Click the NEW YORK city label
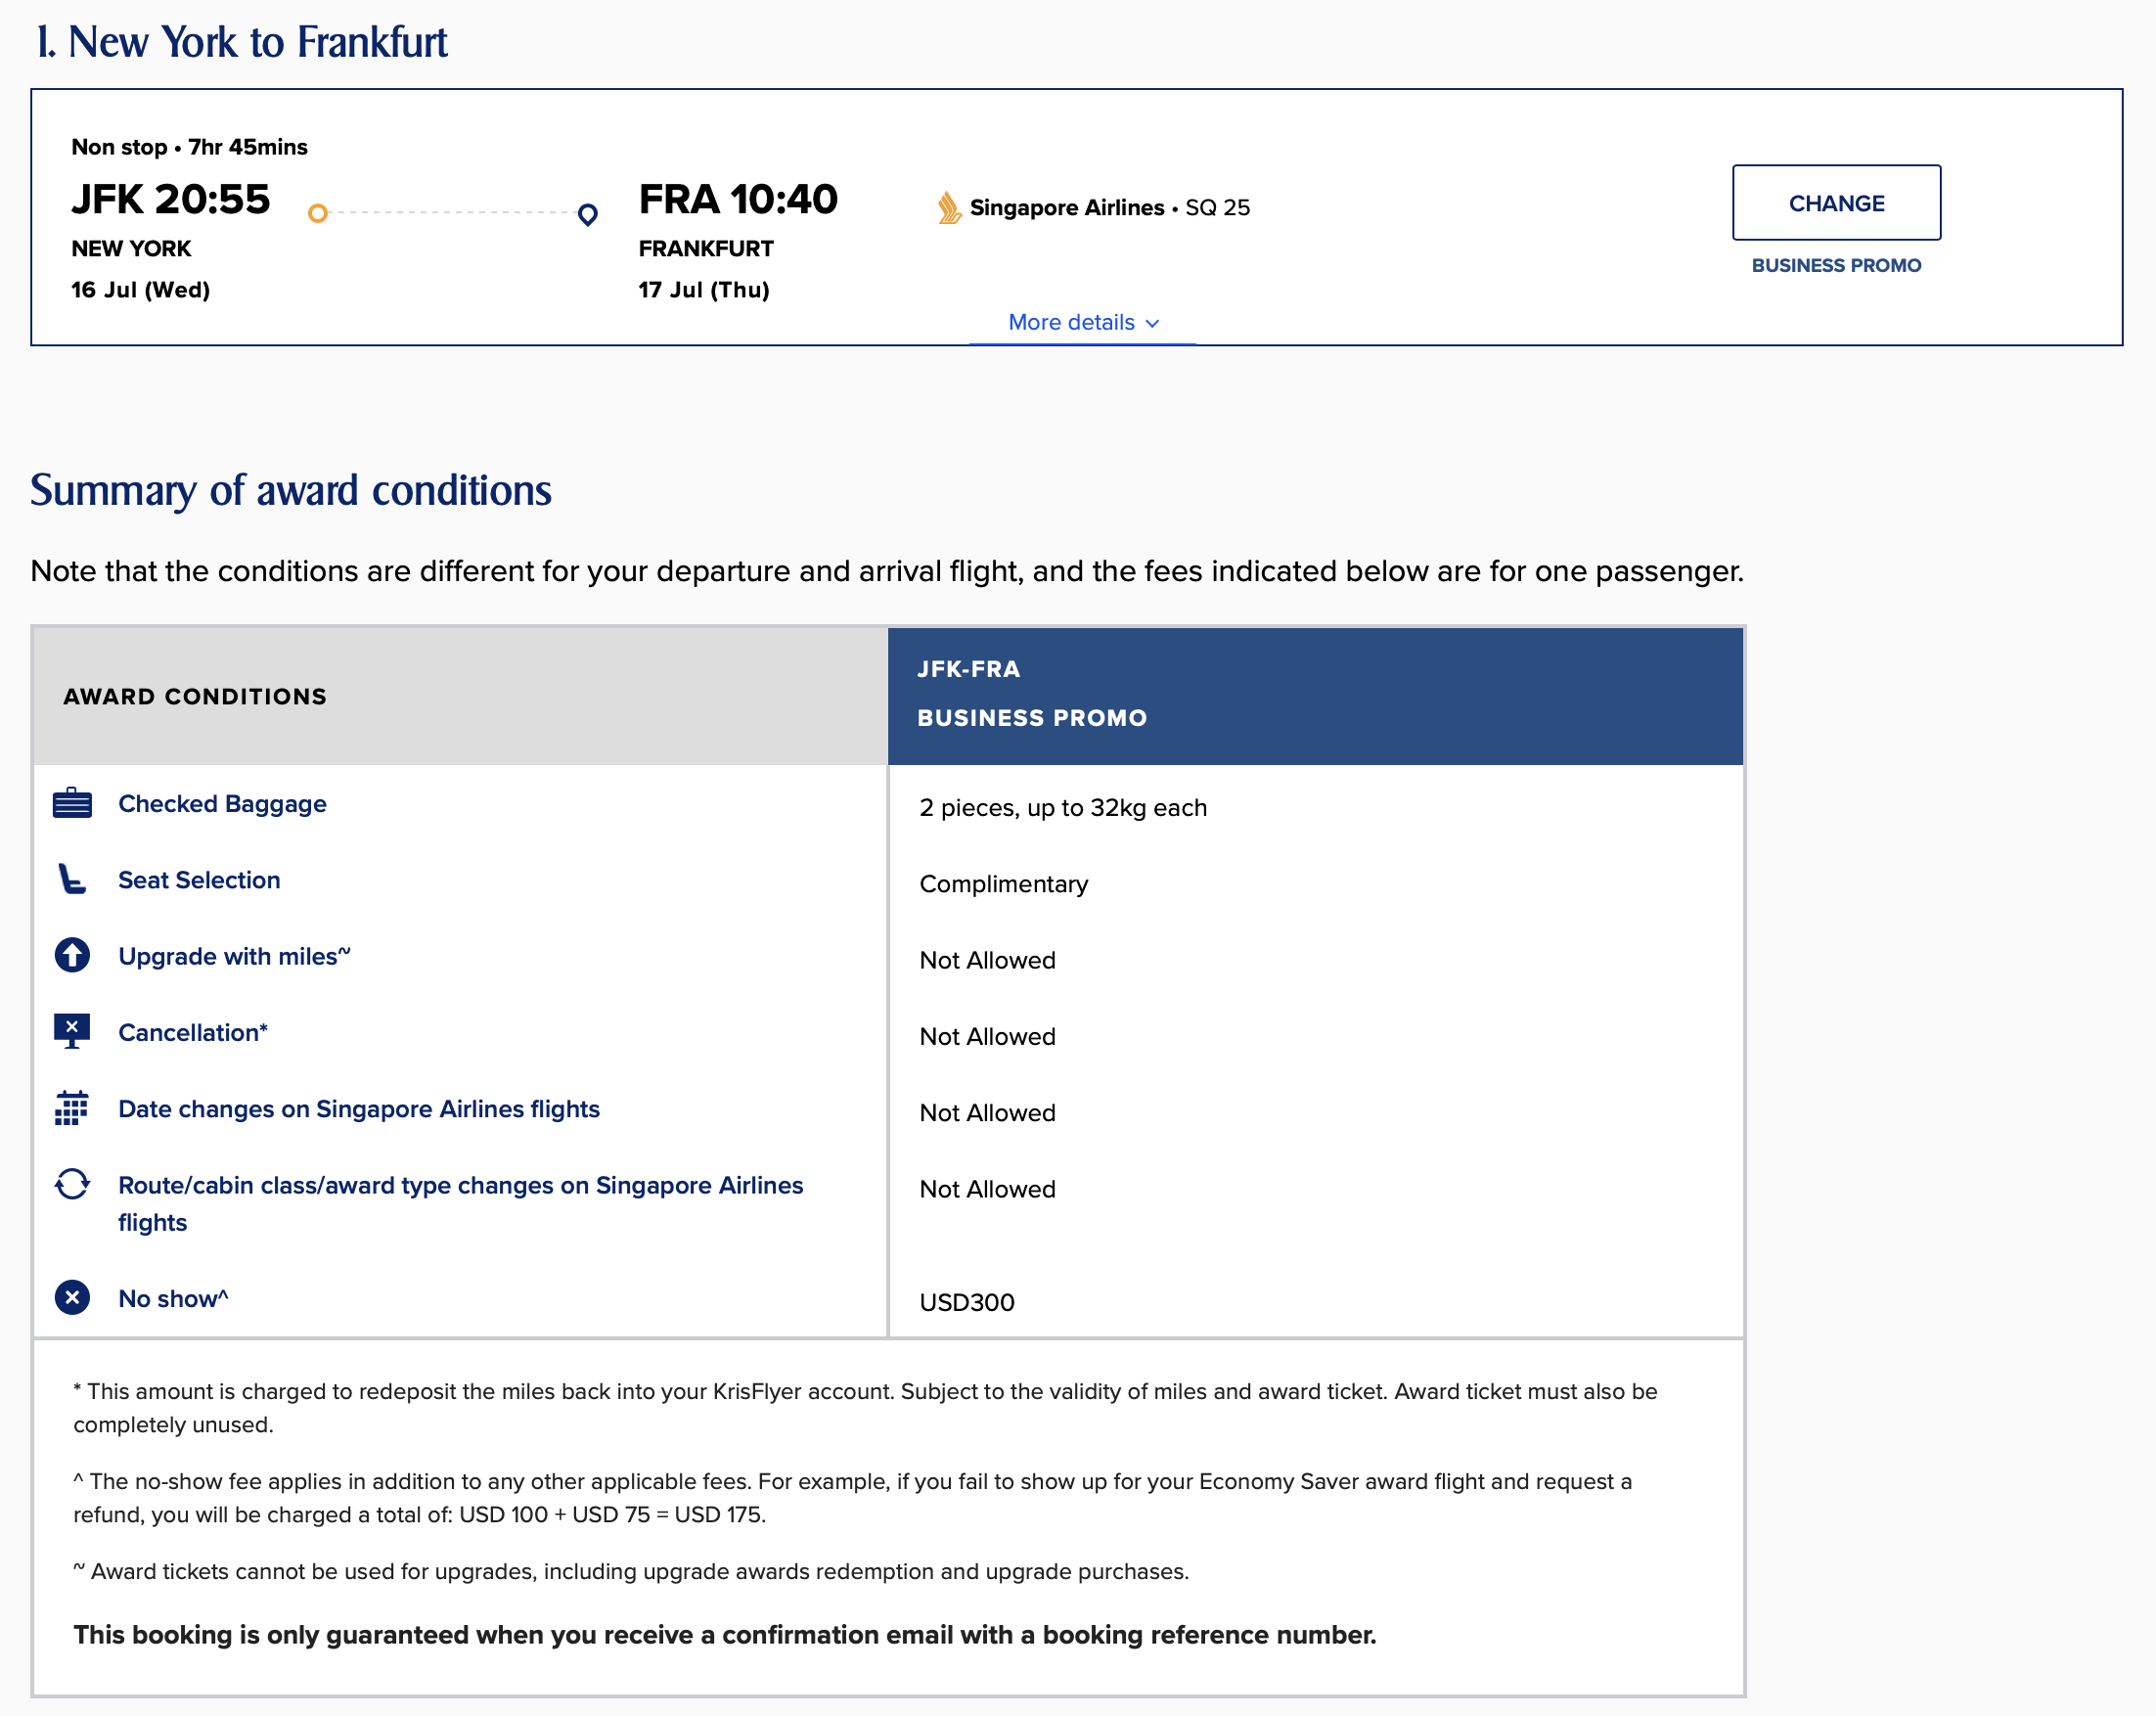 tap(131, 248)
